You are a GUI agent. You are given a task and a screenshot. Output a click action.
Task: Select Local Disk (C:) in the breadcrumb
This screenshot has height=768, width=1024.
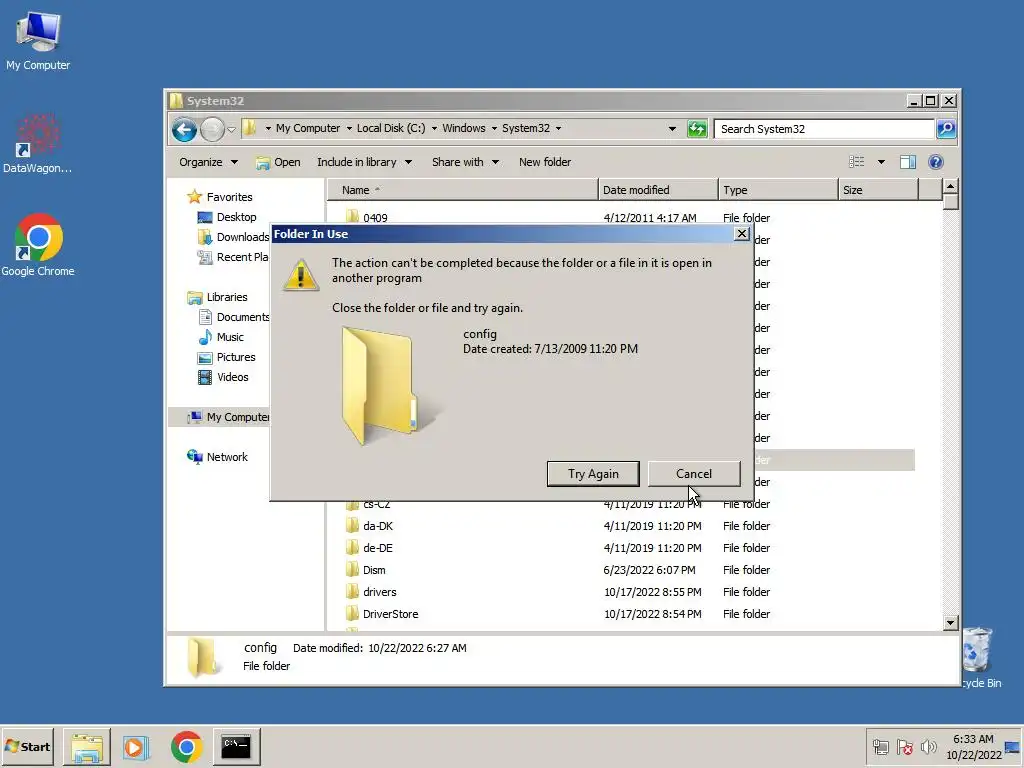[391, 128]
